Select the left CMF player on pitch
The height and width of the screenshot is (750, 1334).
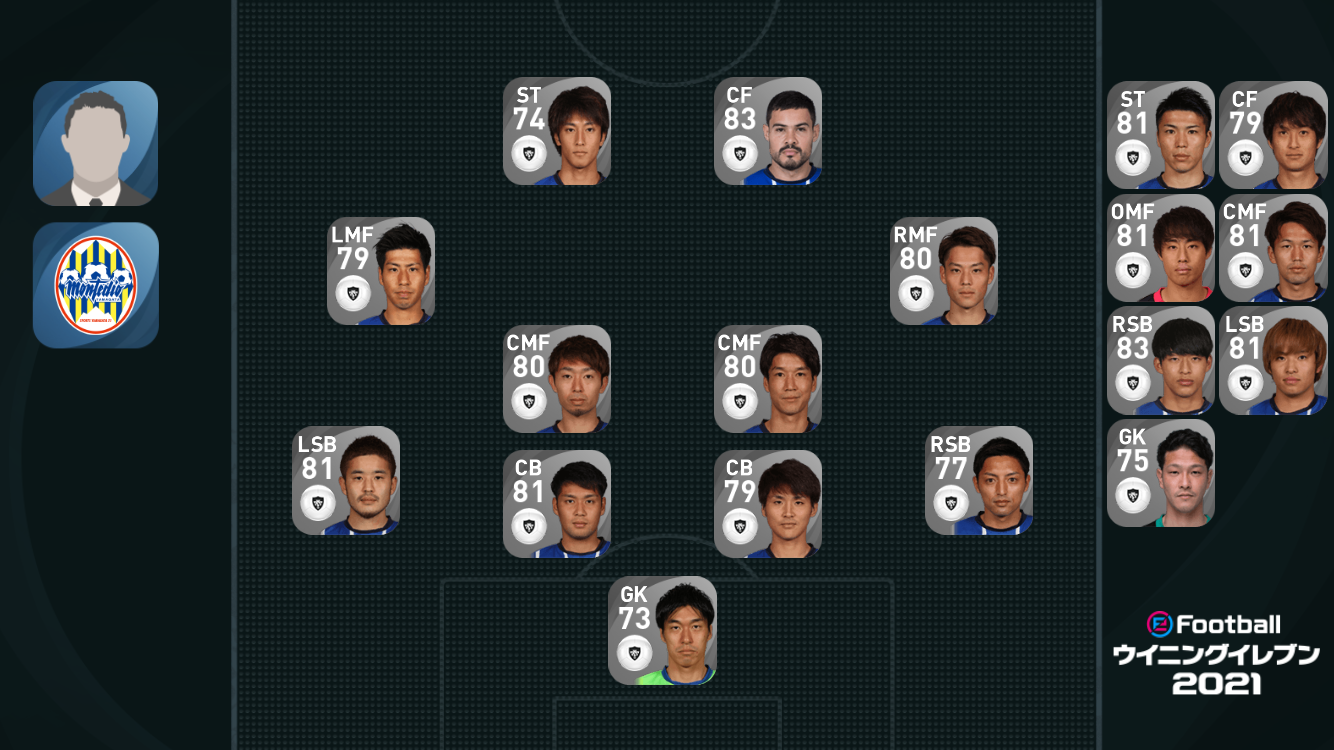click(x=557, y=379)
